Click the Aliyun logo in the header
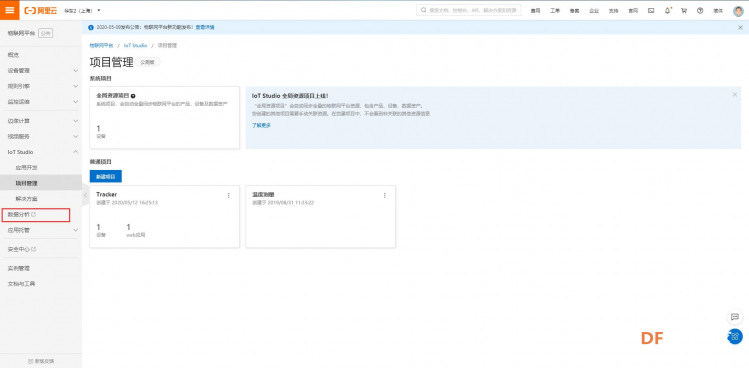The width and height of the screenshot is (749, 368). pos(41,10)
